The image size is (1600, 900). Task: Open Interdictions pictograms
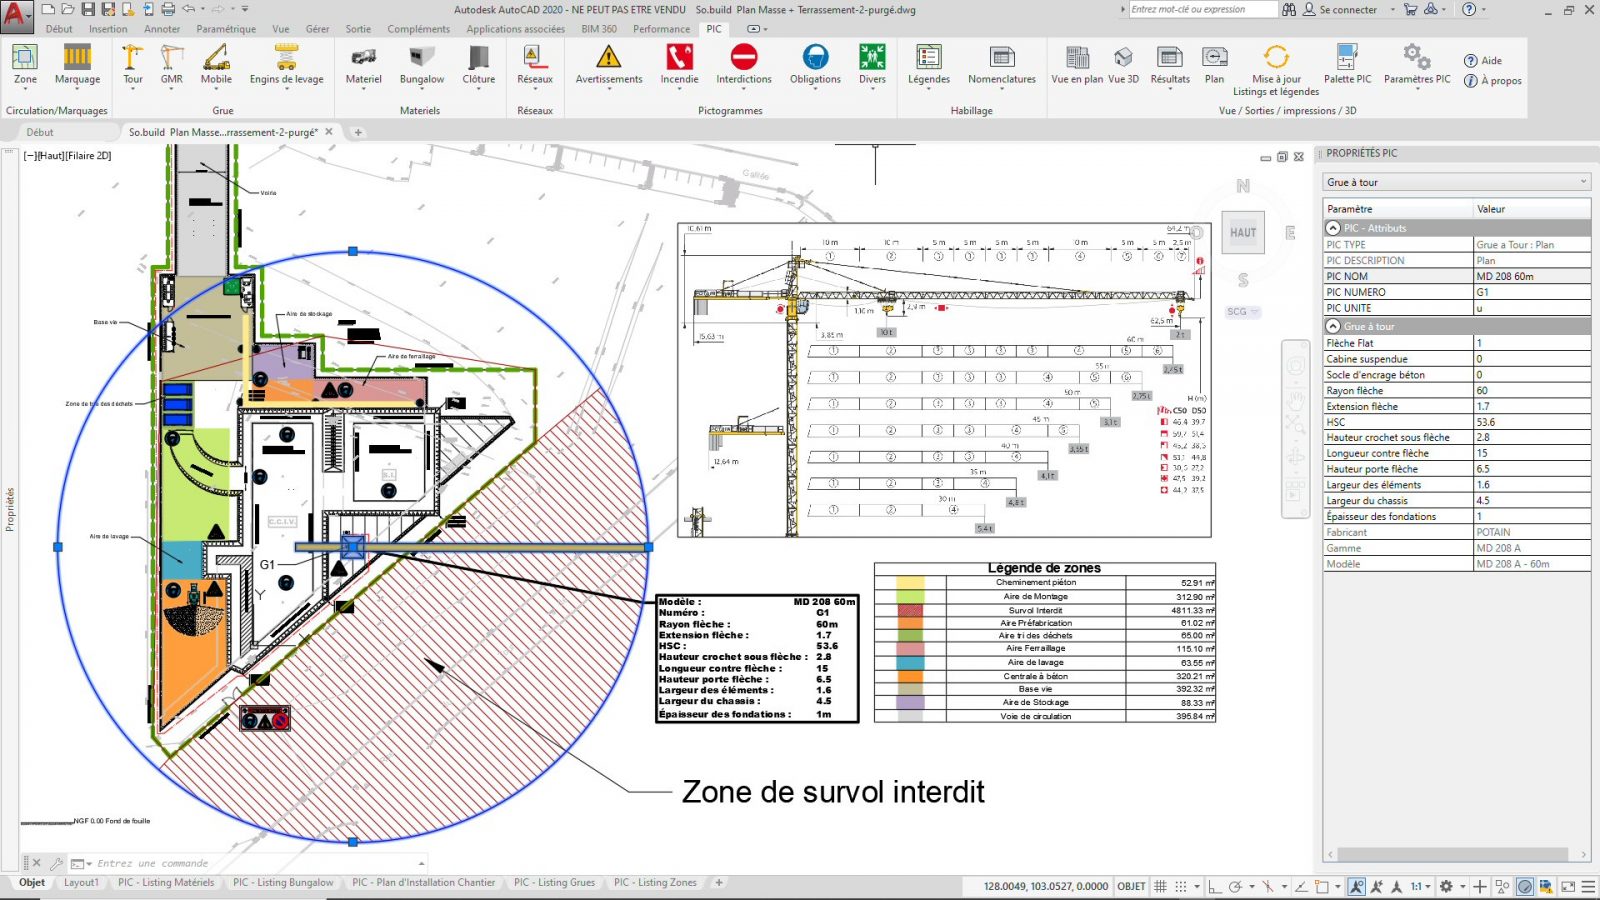click(x=744, y=65)
